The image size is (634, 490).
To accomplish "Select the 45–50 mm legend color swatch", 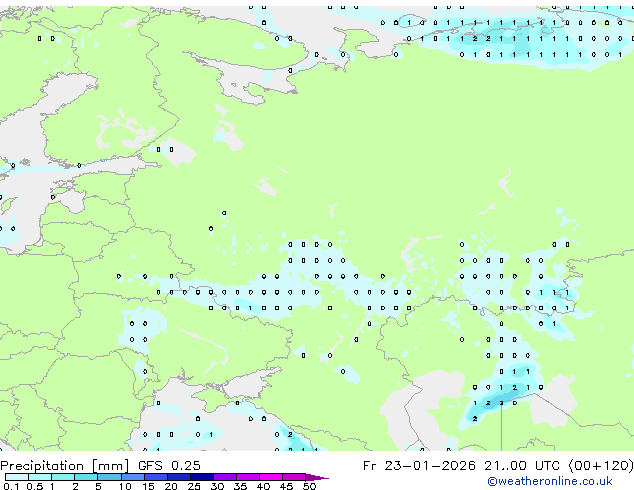I will tap(294, 477).
